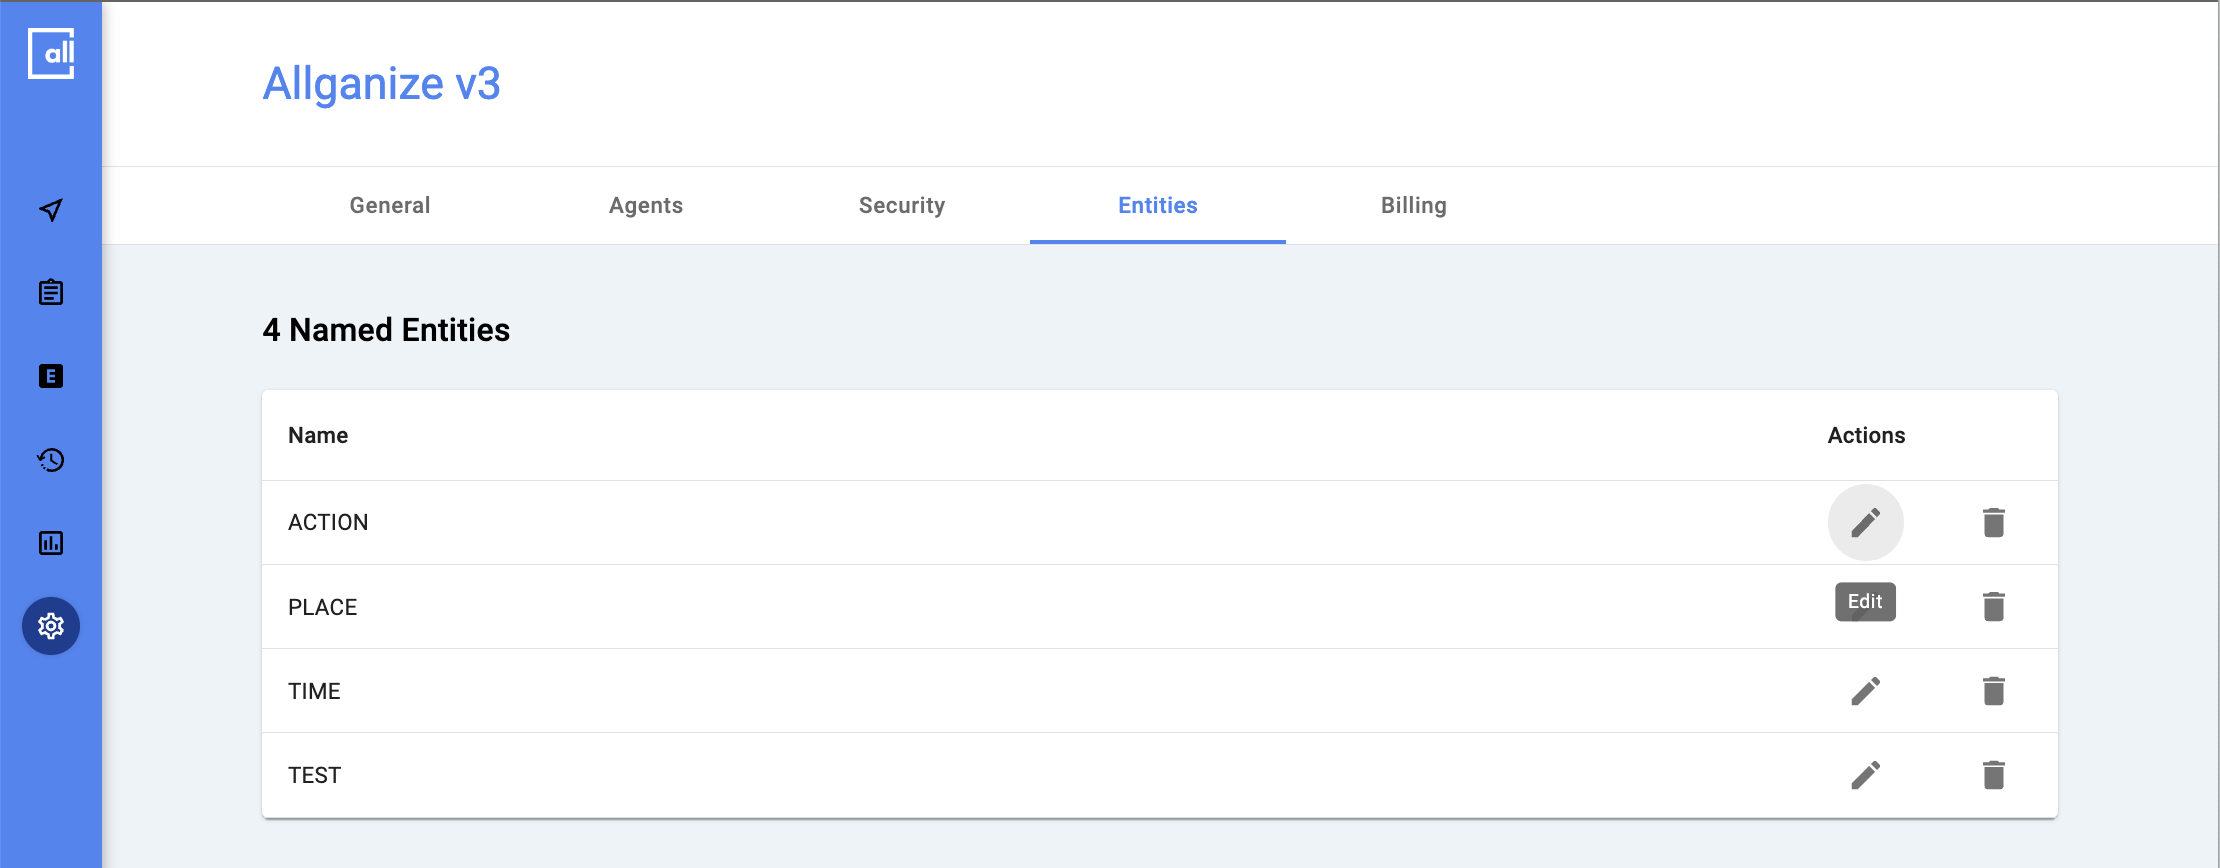Viewport: 2220px width, 868px height.
Task: Click the pencil icon for the TEST entity
Action: coord(1866,775)
